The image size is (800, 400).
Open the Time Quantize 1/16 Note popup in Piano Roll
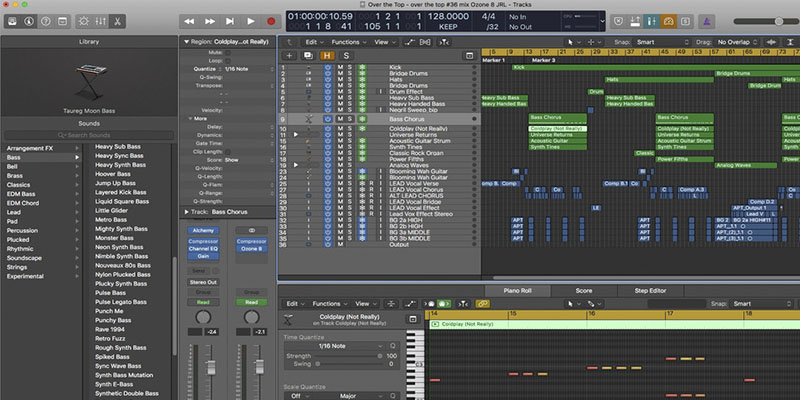[x=335, y=346]
